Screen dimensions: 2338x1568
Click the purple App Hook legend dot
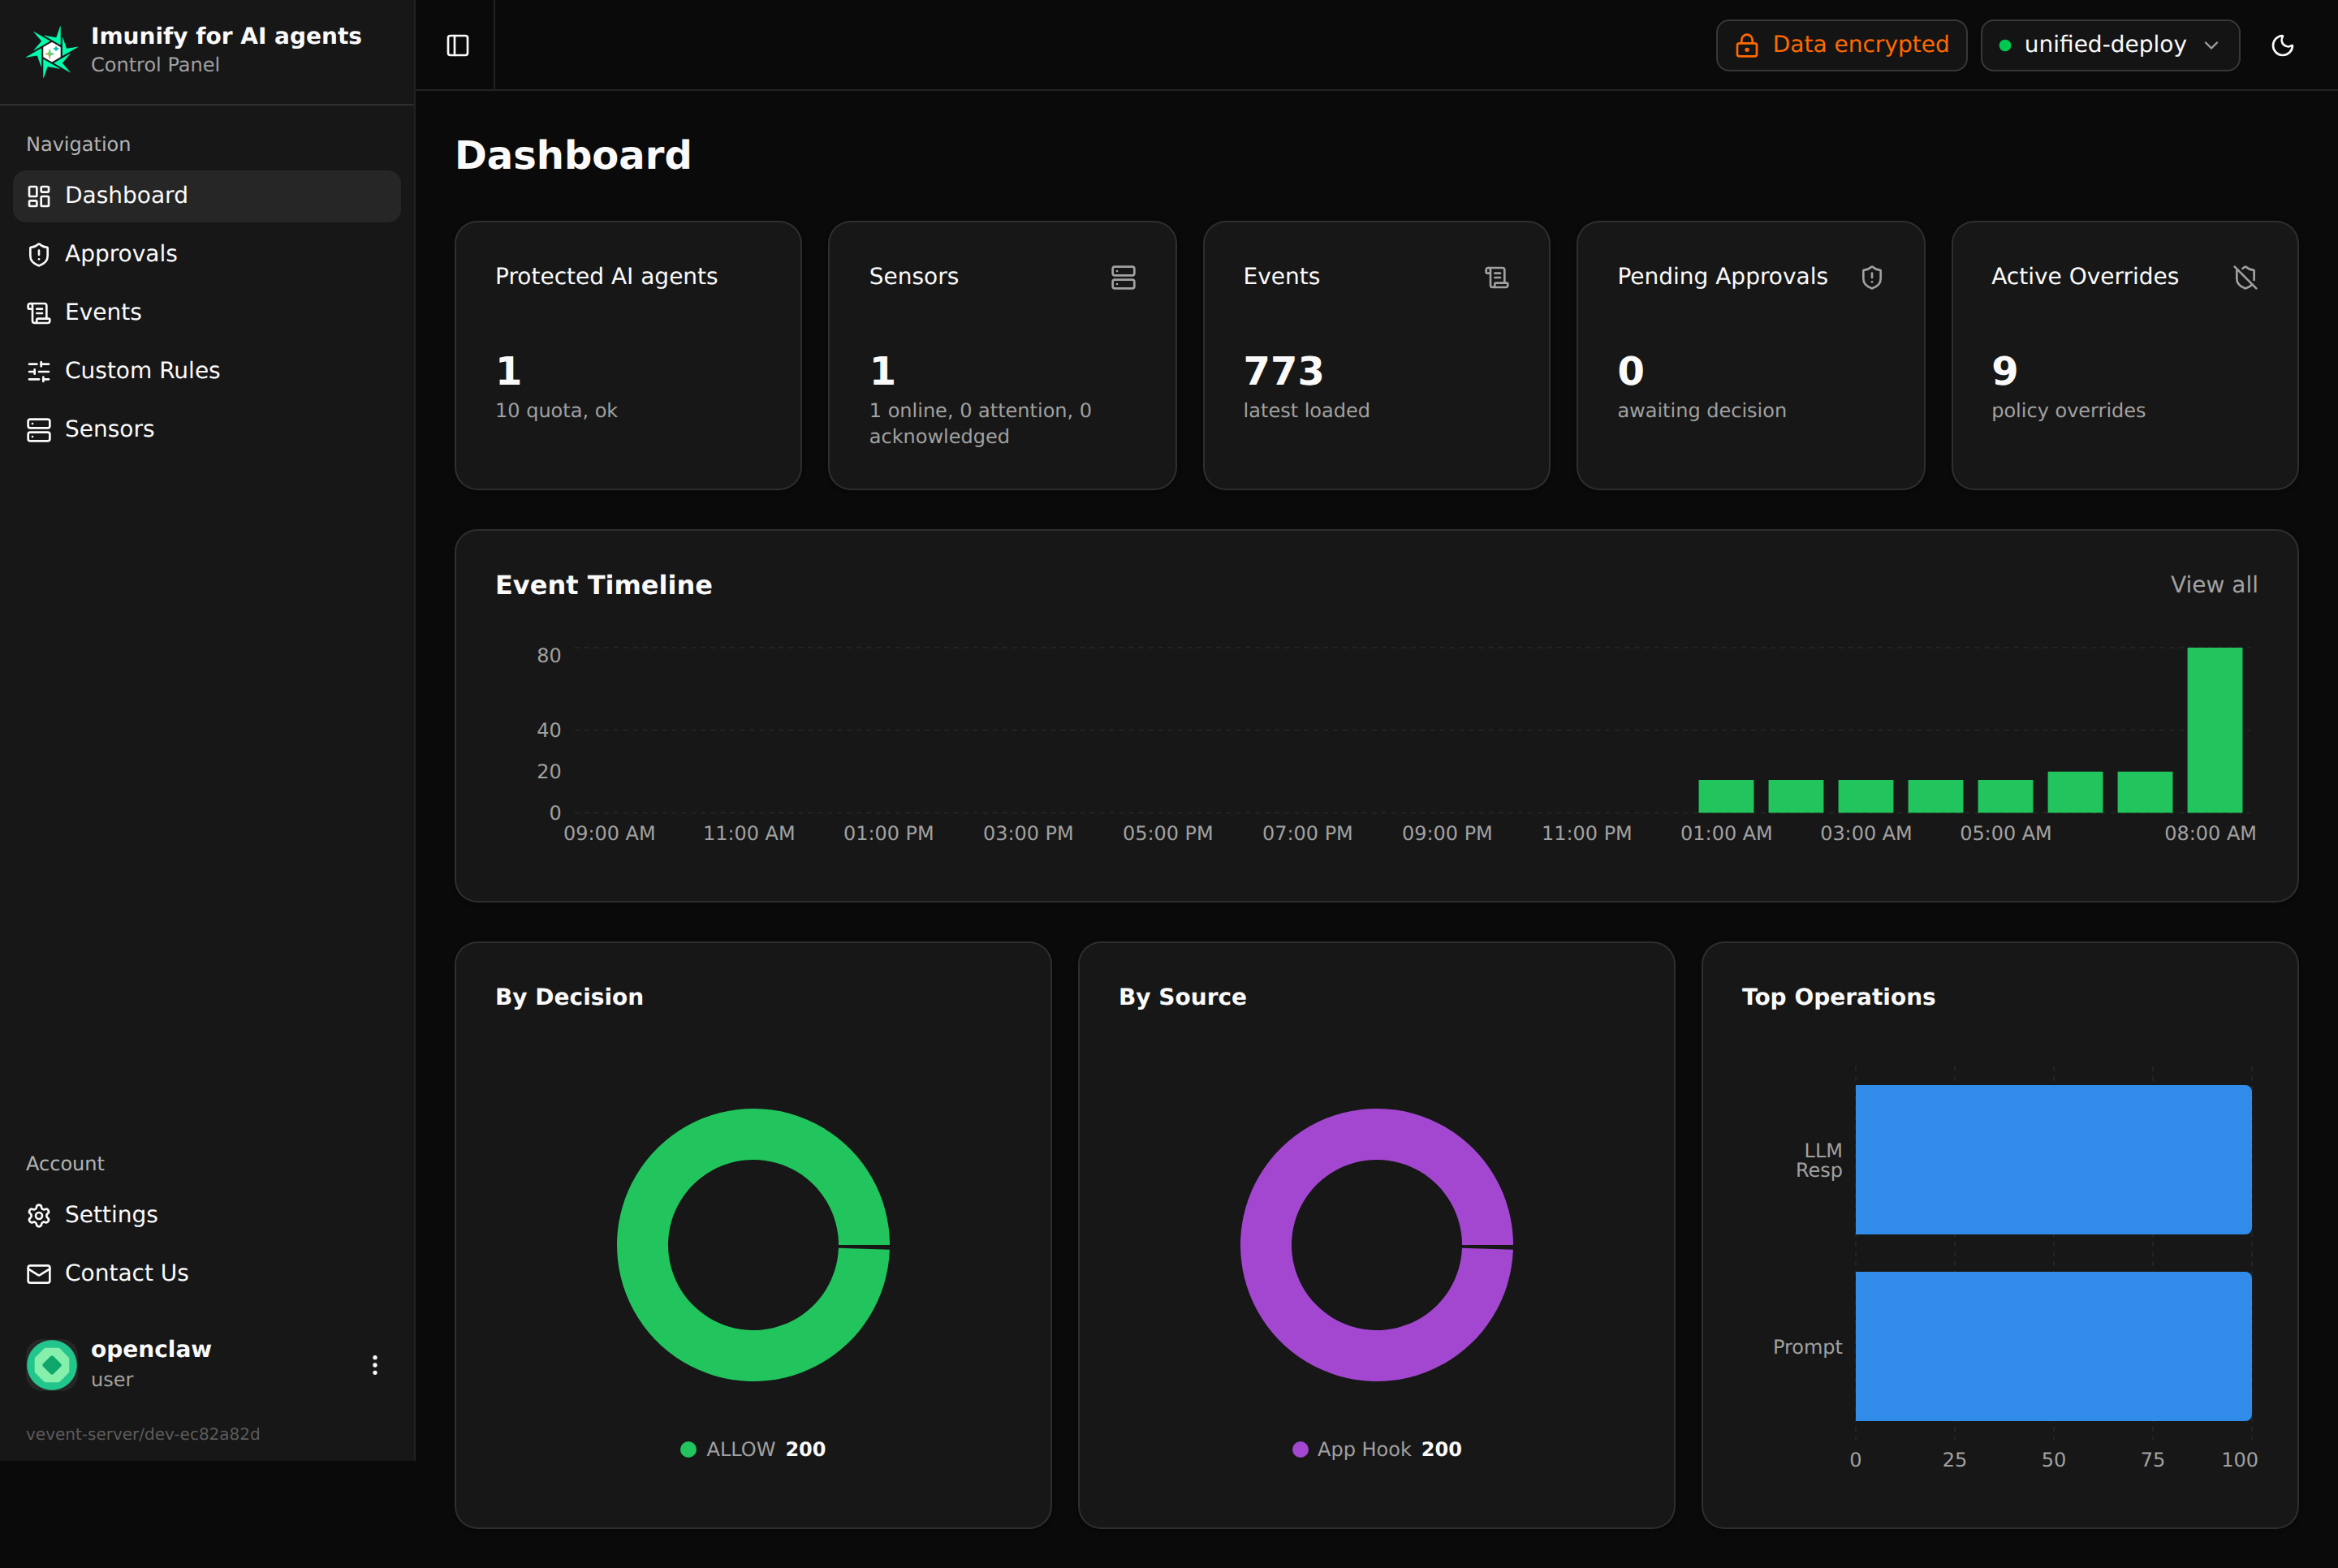[x=1300, y=1449]
